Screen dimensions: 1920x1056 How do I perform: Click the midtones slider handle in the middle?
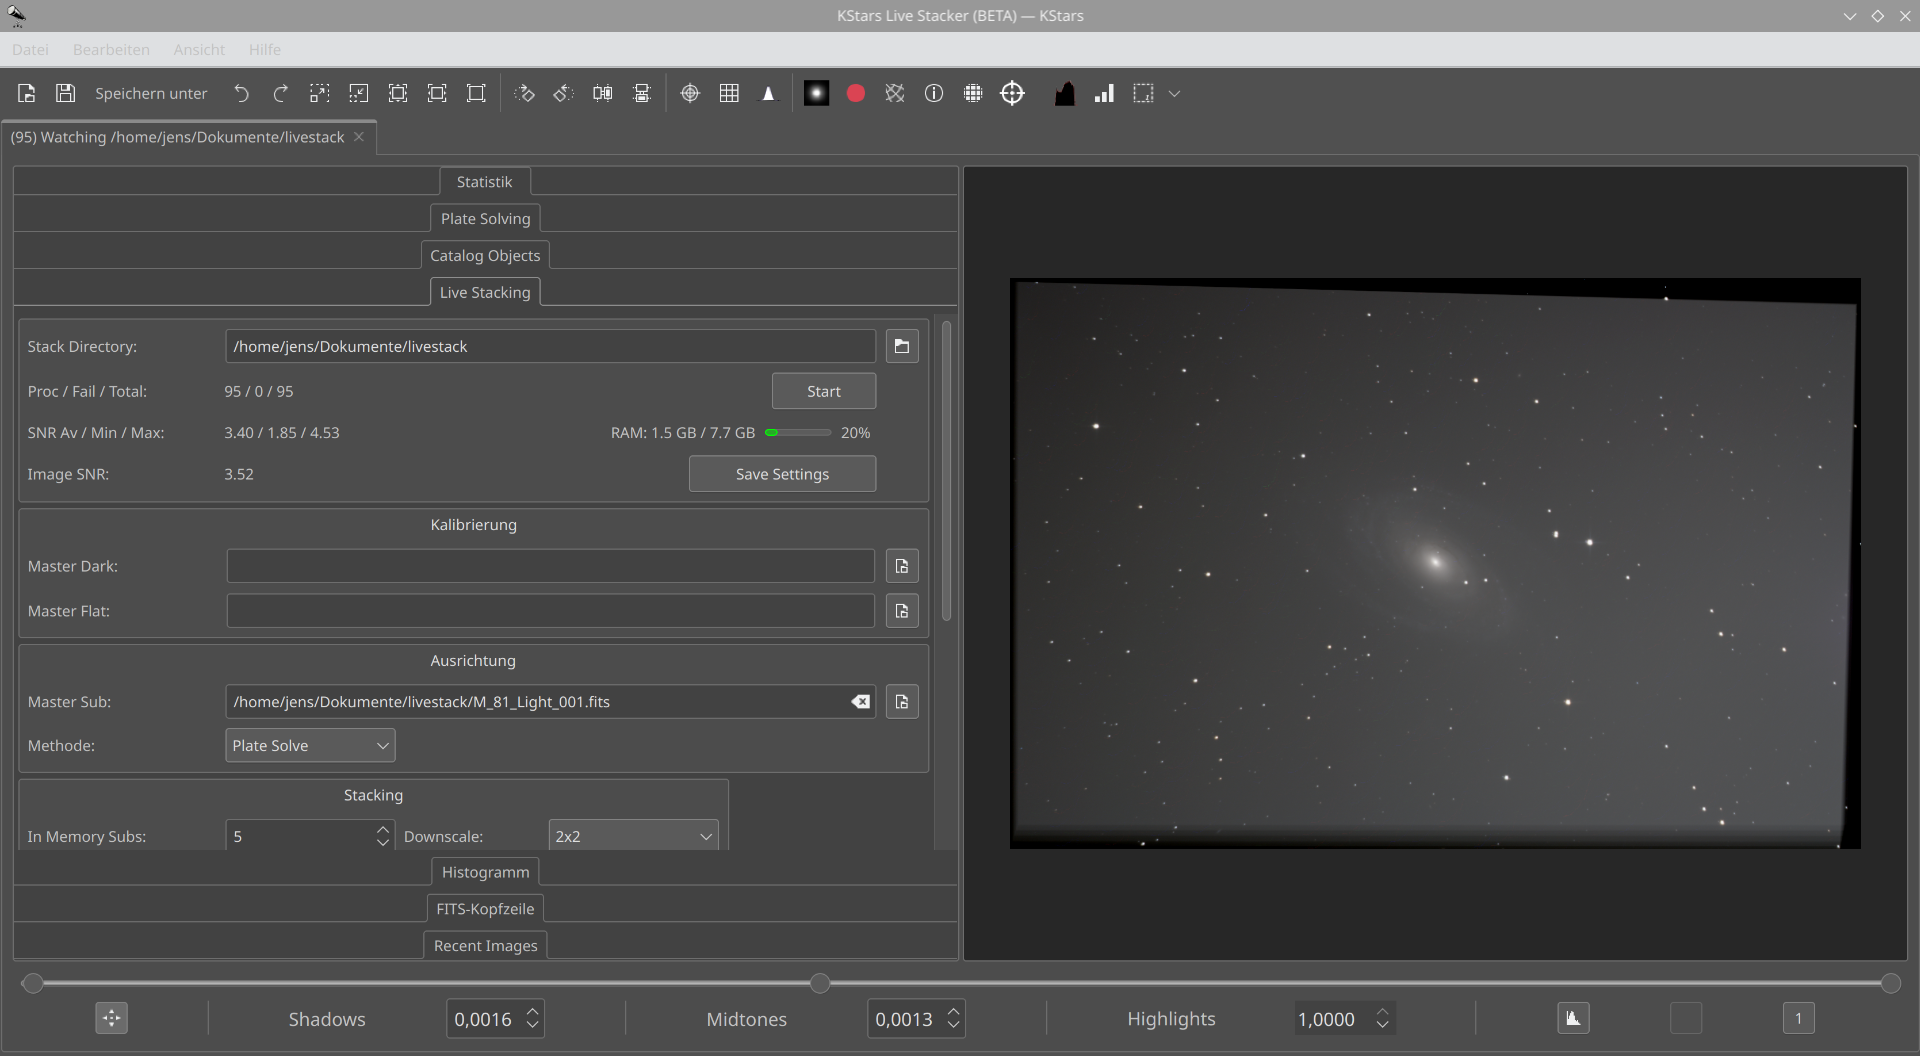point(820,983)
